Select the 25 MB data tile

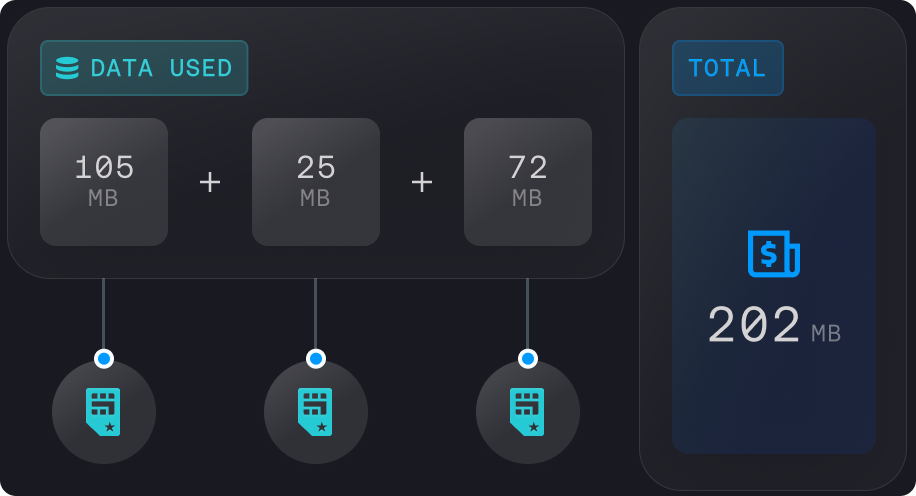[x=316, y=182]
